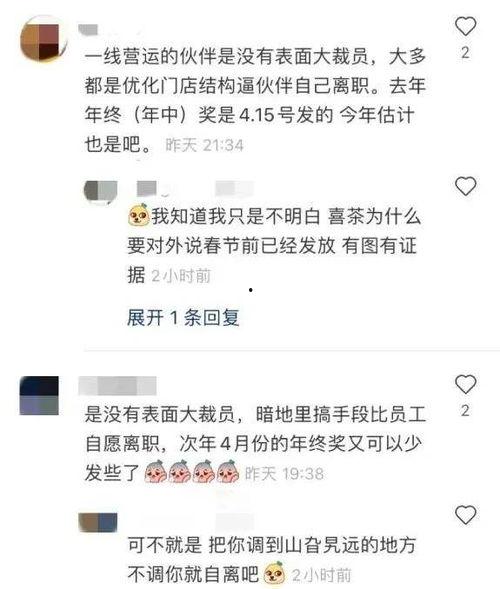Image resolution: width=500 pixels, height=589 pixels.
Task: Reply to text 不调你就自离吧
Action: (x=193, y=574)
